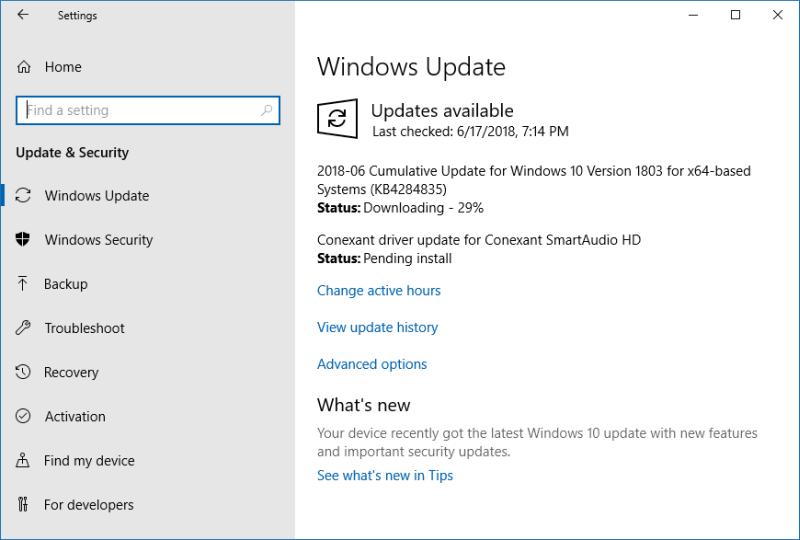This screenshot has height=540, width=800.
Task: Click See what's new in Tips
Action: 385,475
